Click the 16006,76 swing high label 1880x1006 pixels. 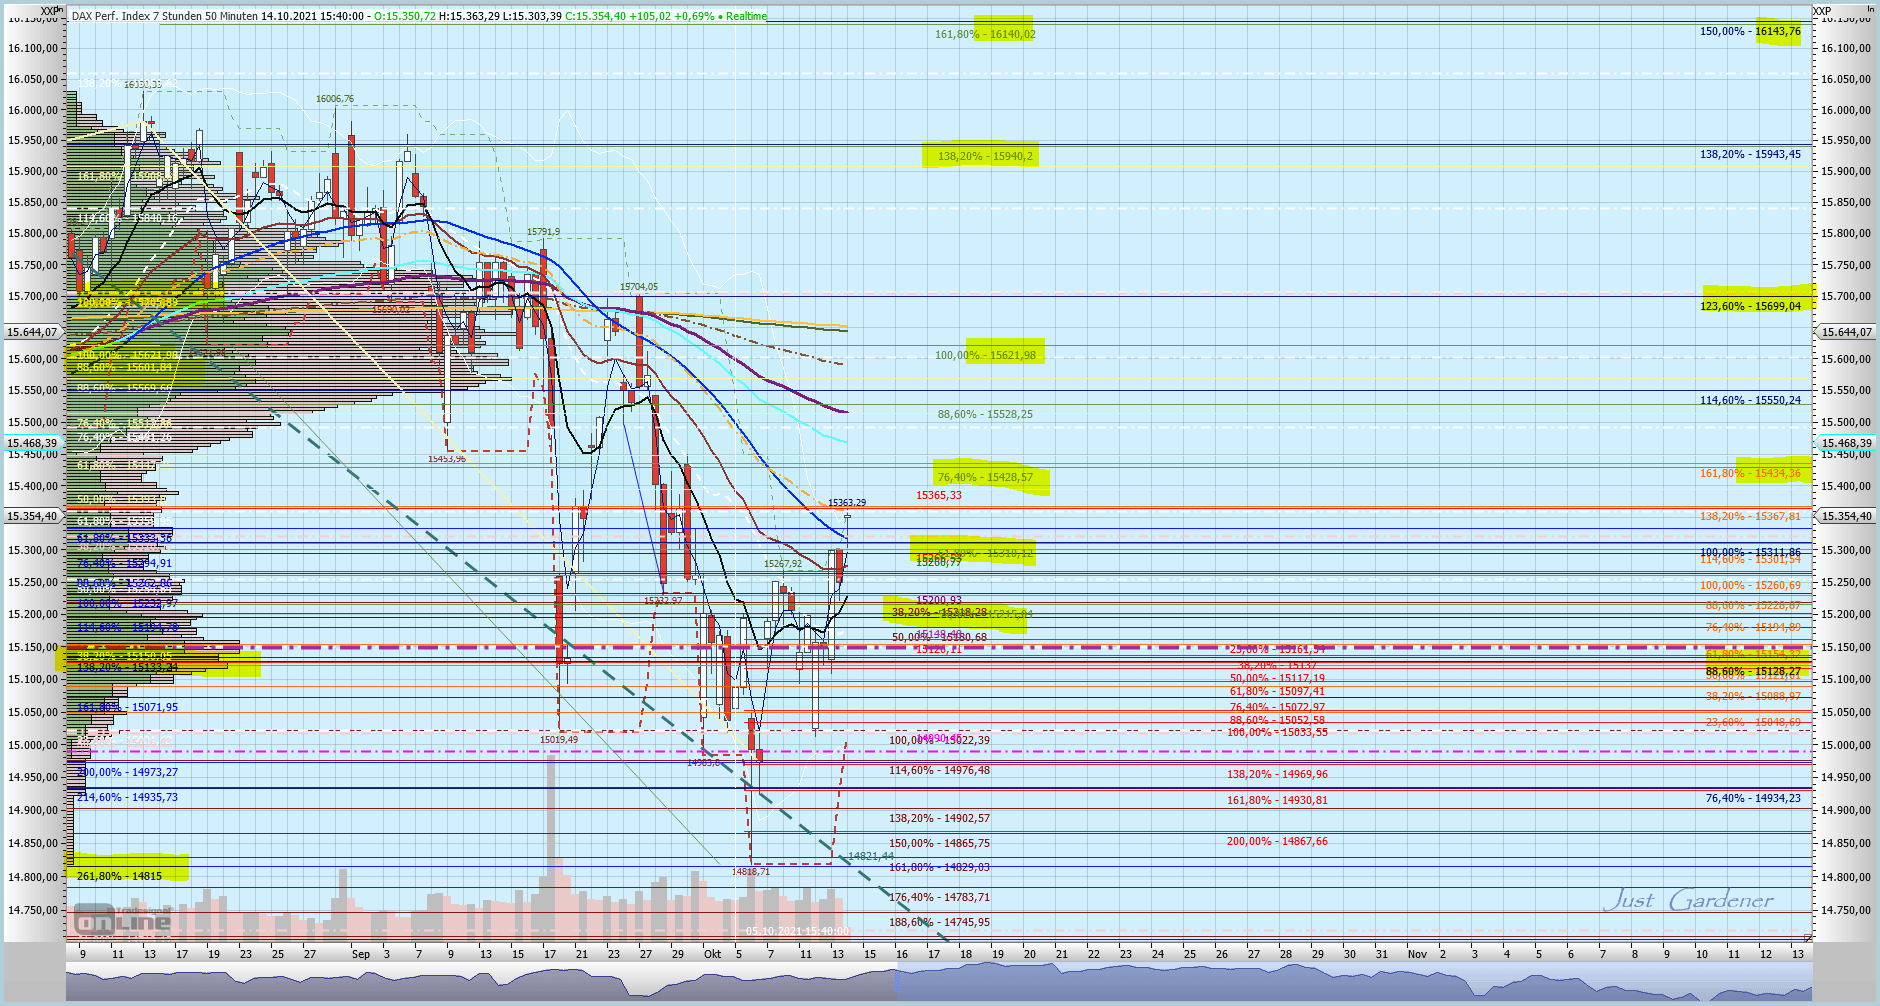coord(335,99)
